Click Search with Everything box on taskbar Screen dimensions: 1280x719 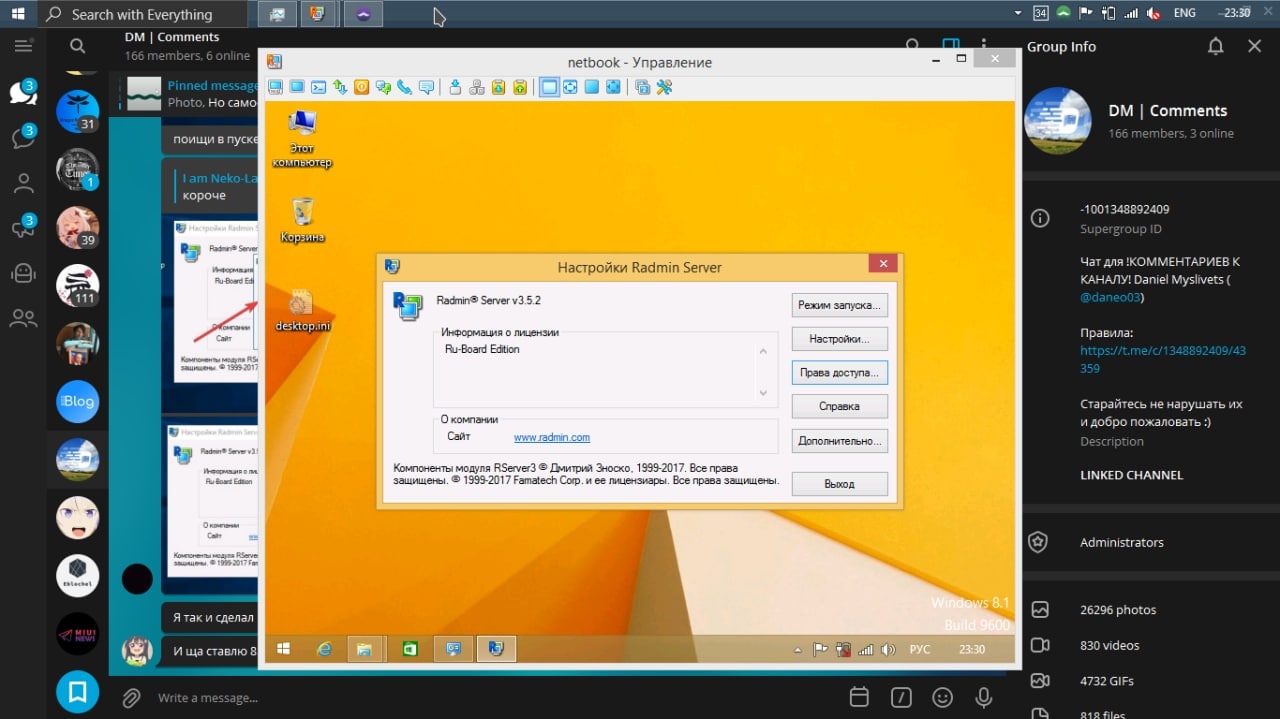(x=143, y=14)
